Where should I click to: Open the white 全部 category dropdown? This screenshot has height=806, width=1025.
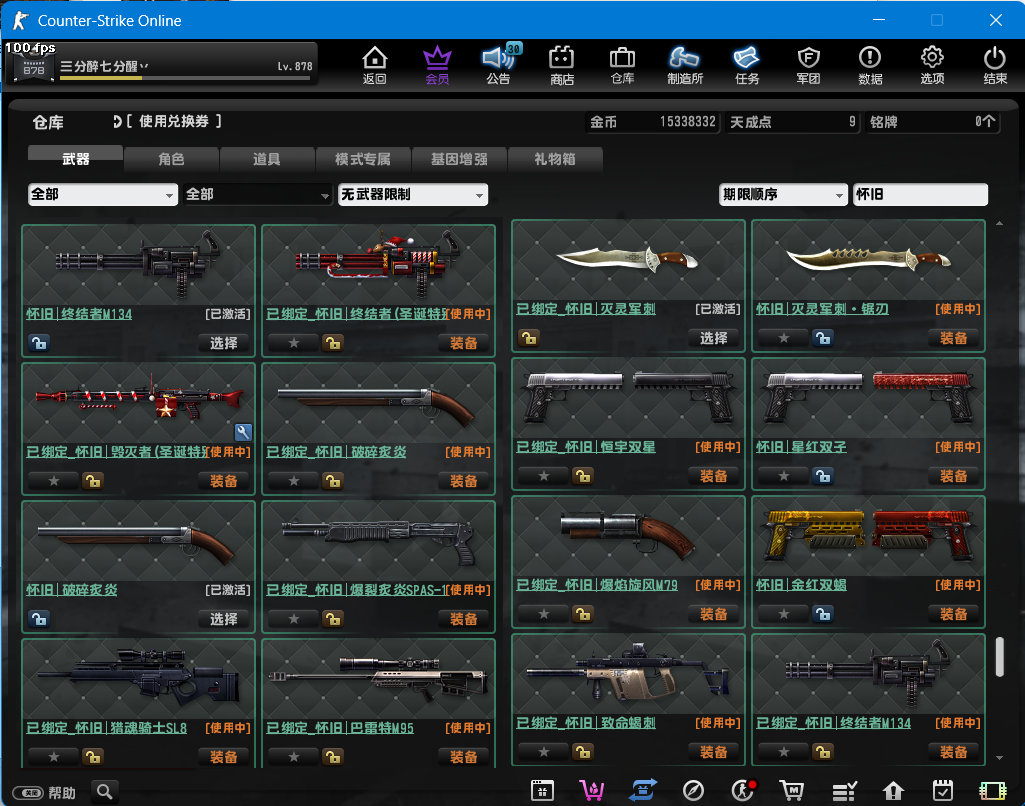(x=103, y=195)
